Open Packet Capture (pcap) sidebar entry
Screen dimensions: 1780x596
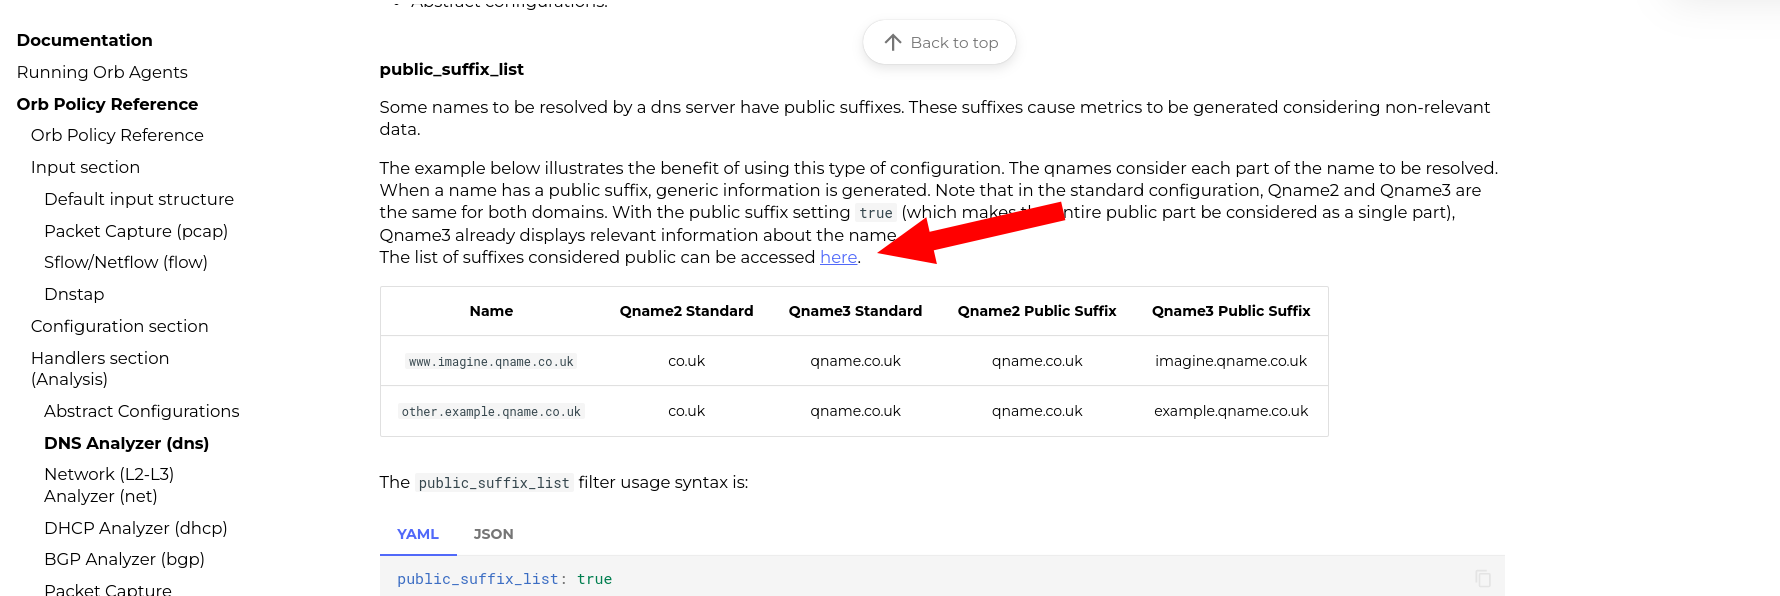click(x=136, y=231)
